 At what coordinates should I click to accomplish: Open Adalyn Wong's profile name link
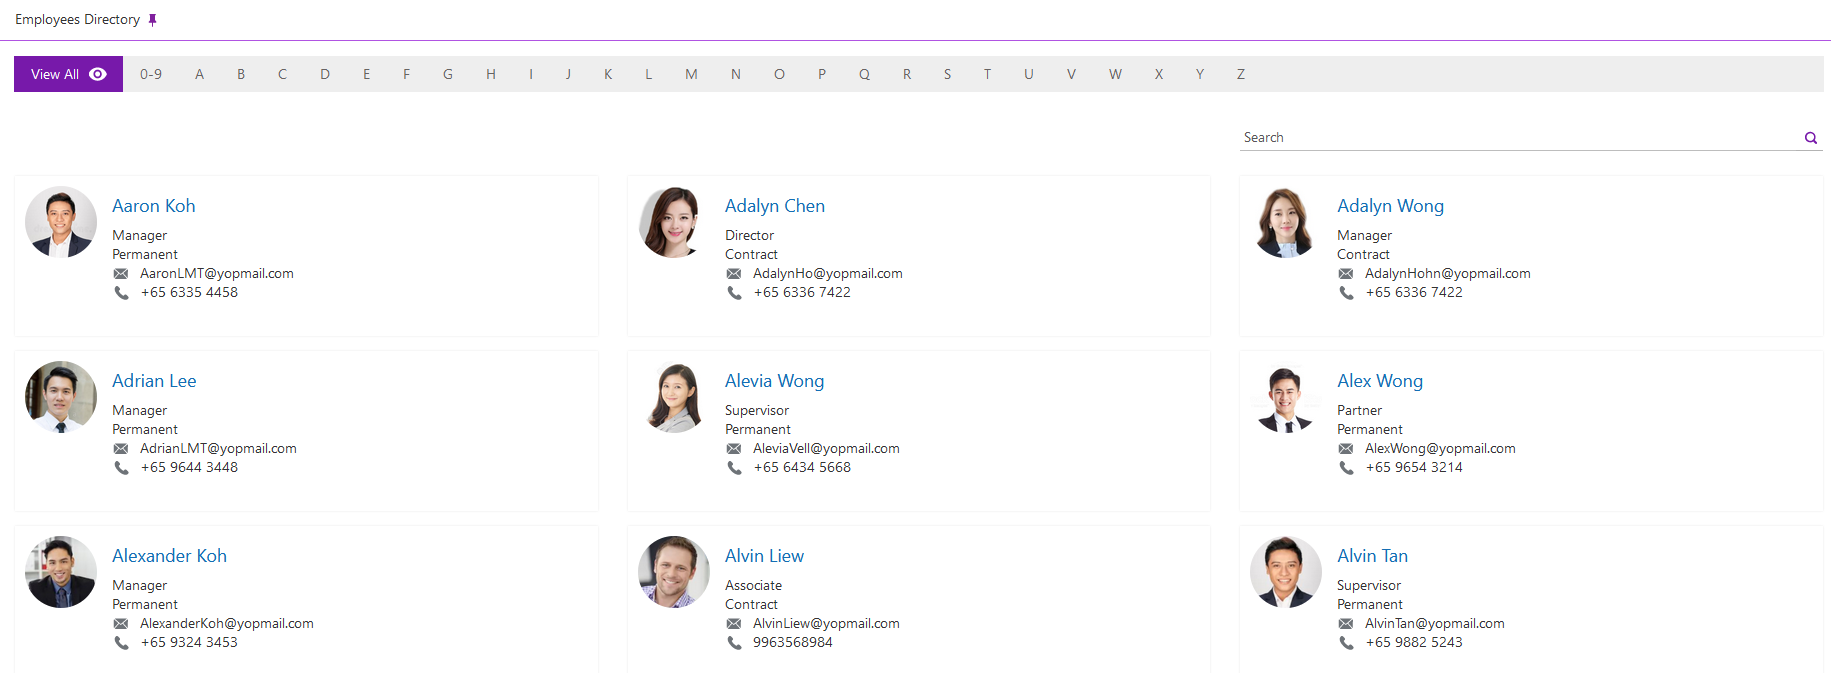pos(1390,206)
